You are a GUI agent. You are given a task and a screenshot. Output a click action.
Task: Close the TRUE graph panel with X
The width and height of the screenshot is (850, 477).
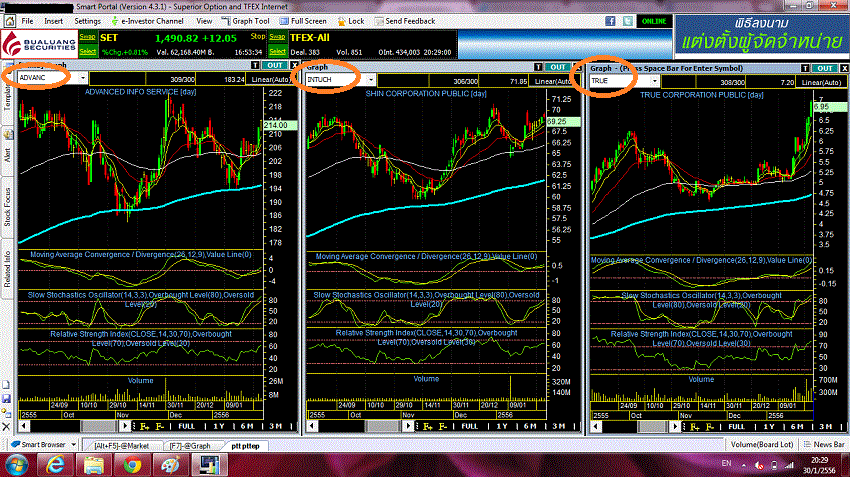[x=844, y=68]
